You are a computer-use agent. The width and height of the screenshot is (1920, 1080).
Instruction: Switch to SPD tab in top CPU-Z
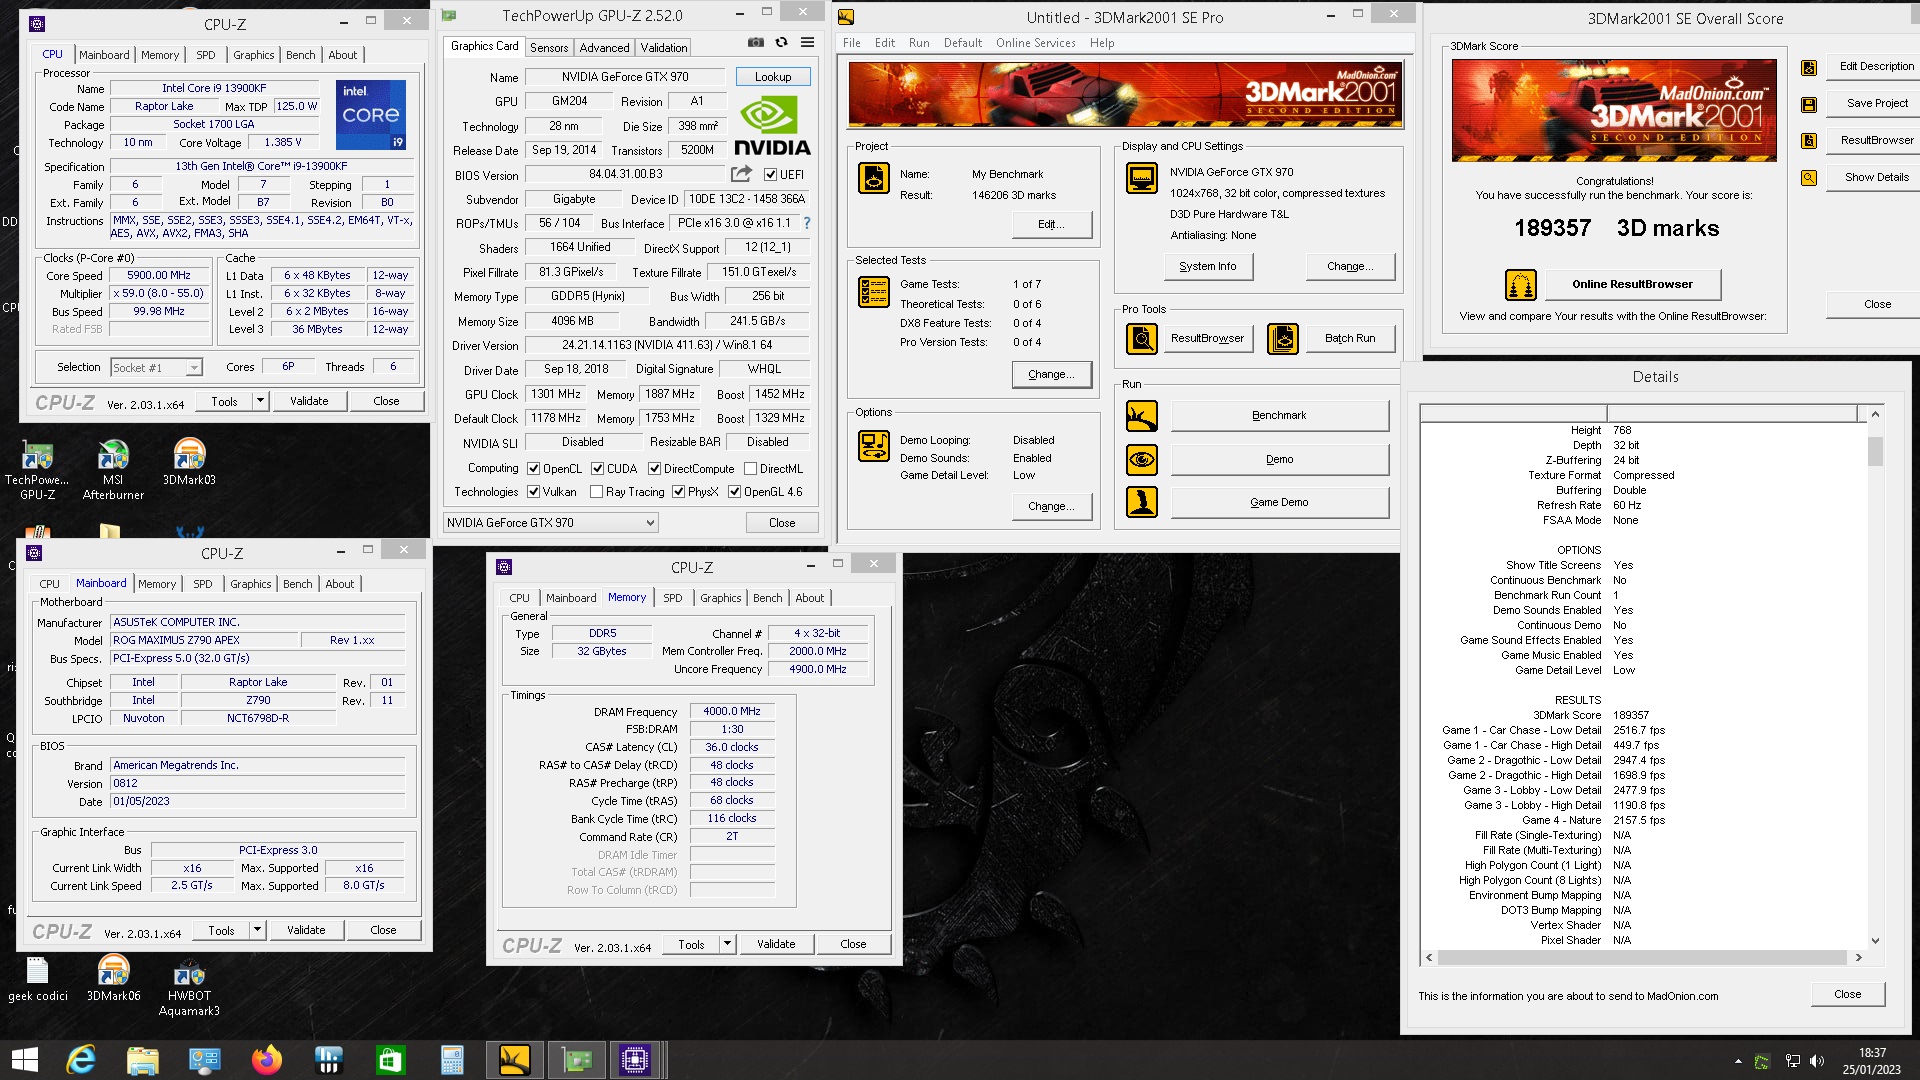click(205, 55)
